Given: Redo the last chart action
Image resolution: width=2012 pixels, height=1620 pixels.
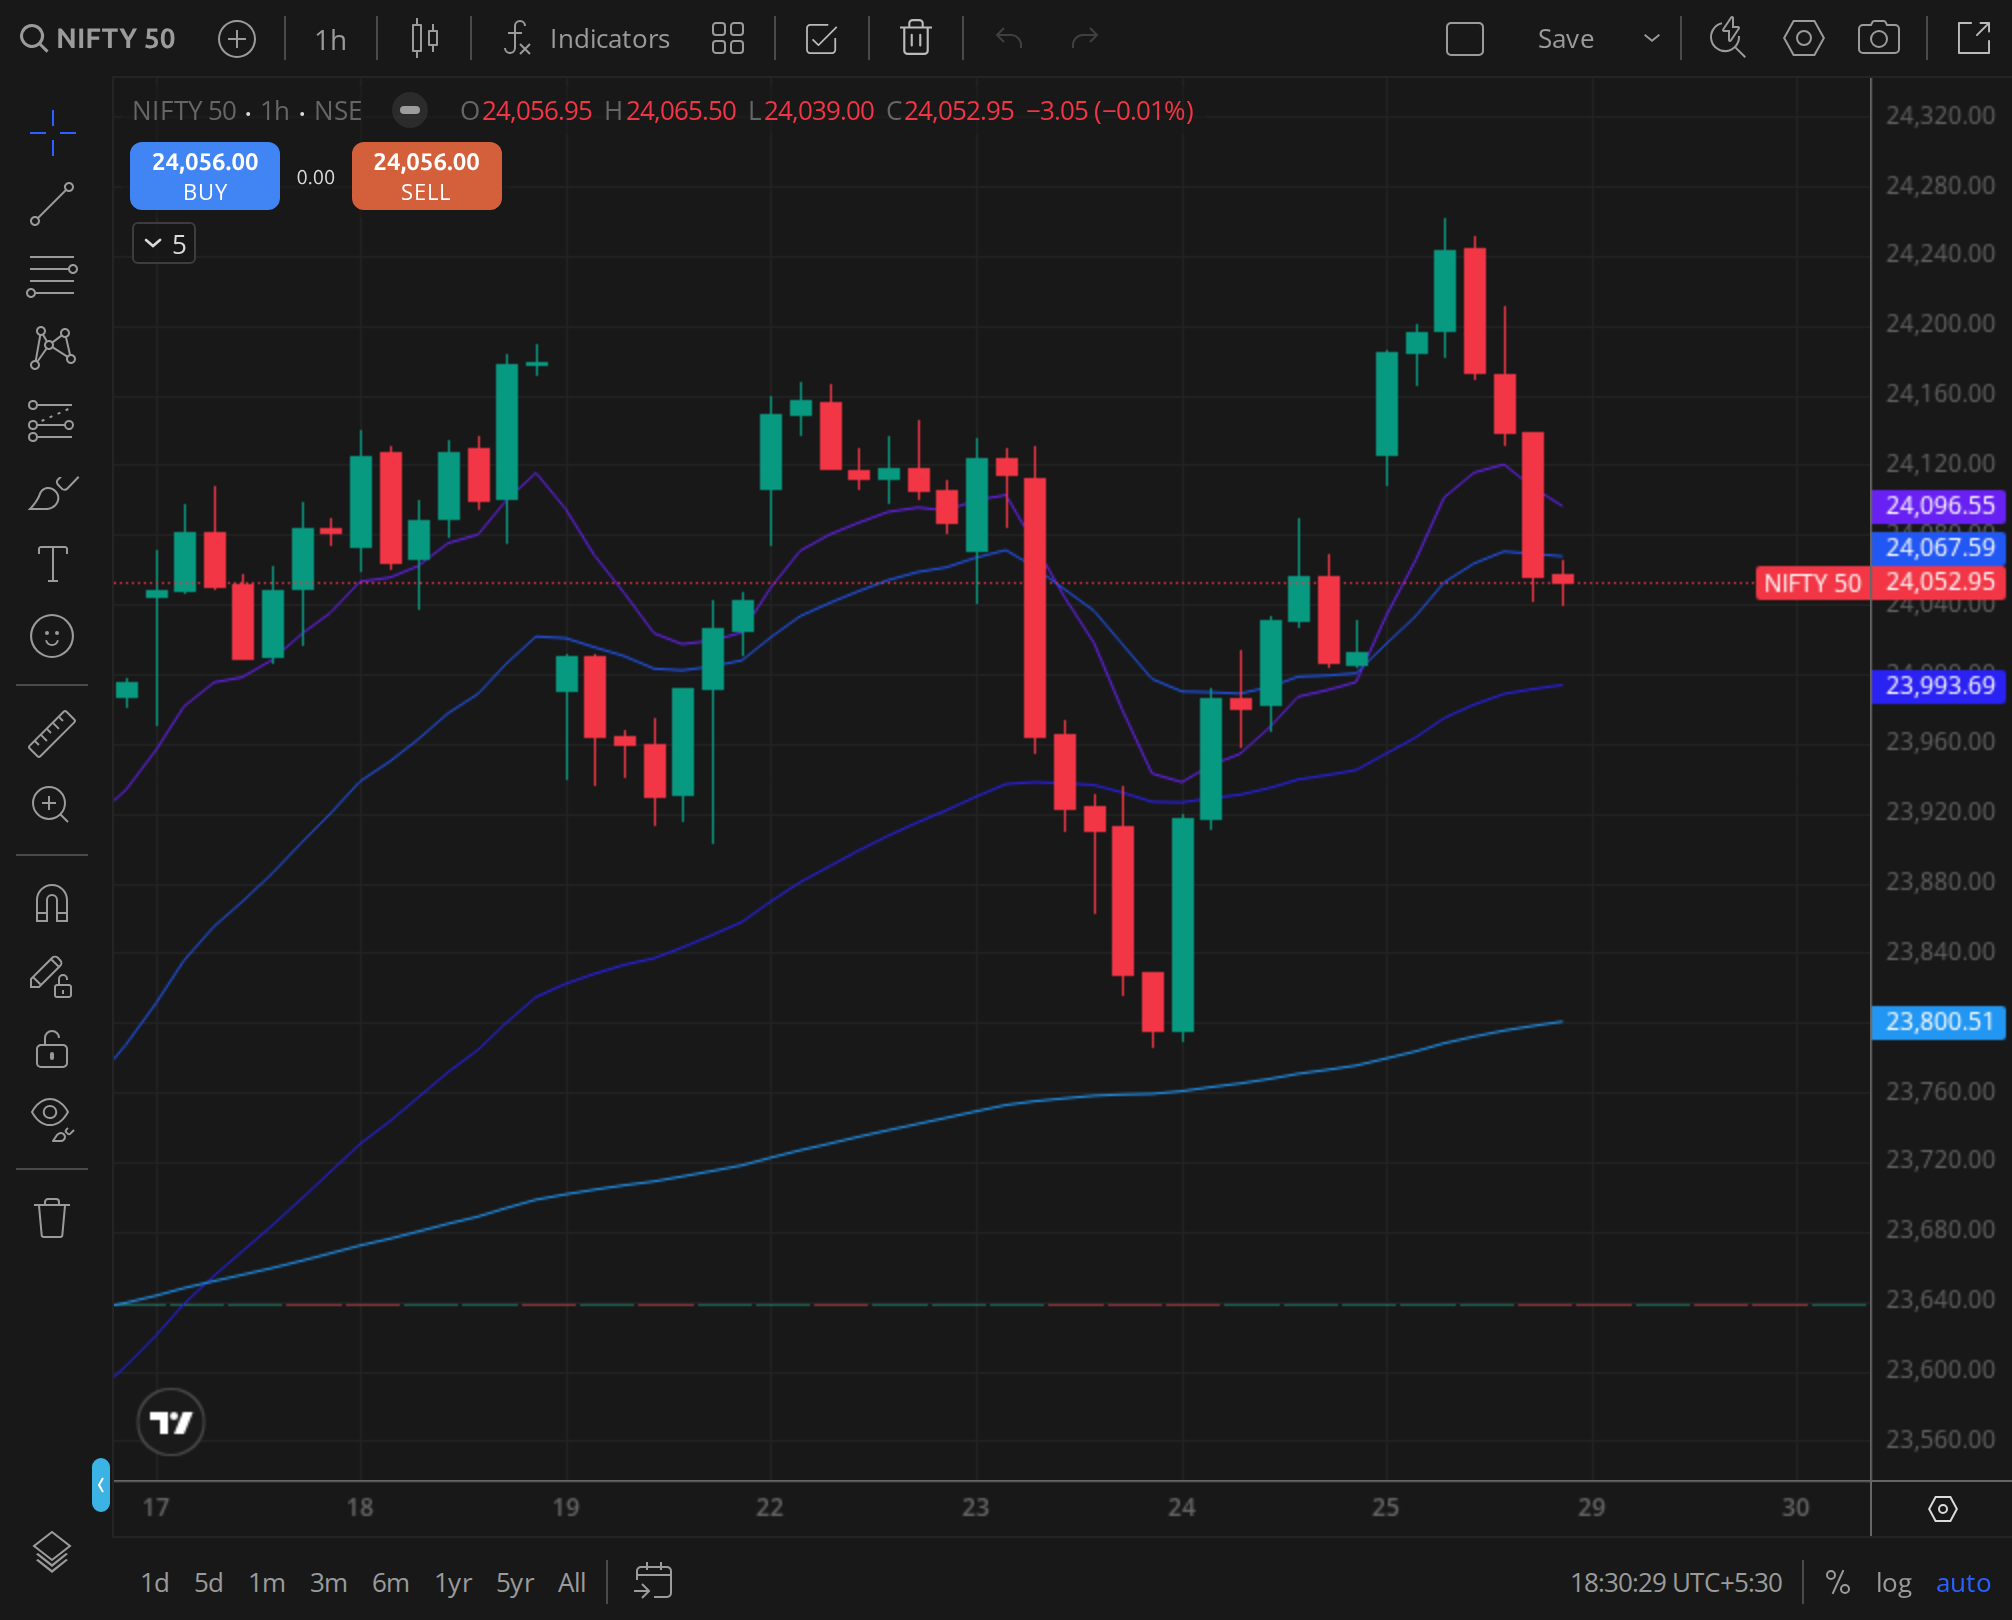Looking at the screenshot, I should point(1085,39).
